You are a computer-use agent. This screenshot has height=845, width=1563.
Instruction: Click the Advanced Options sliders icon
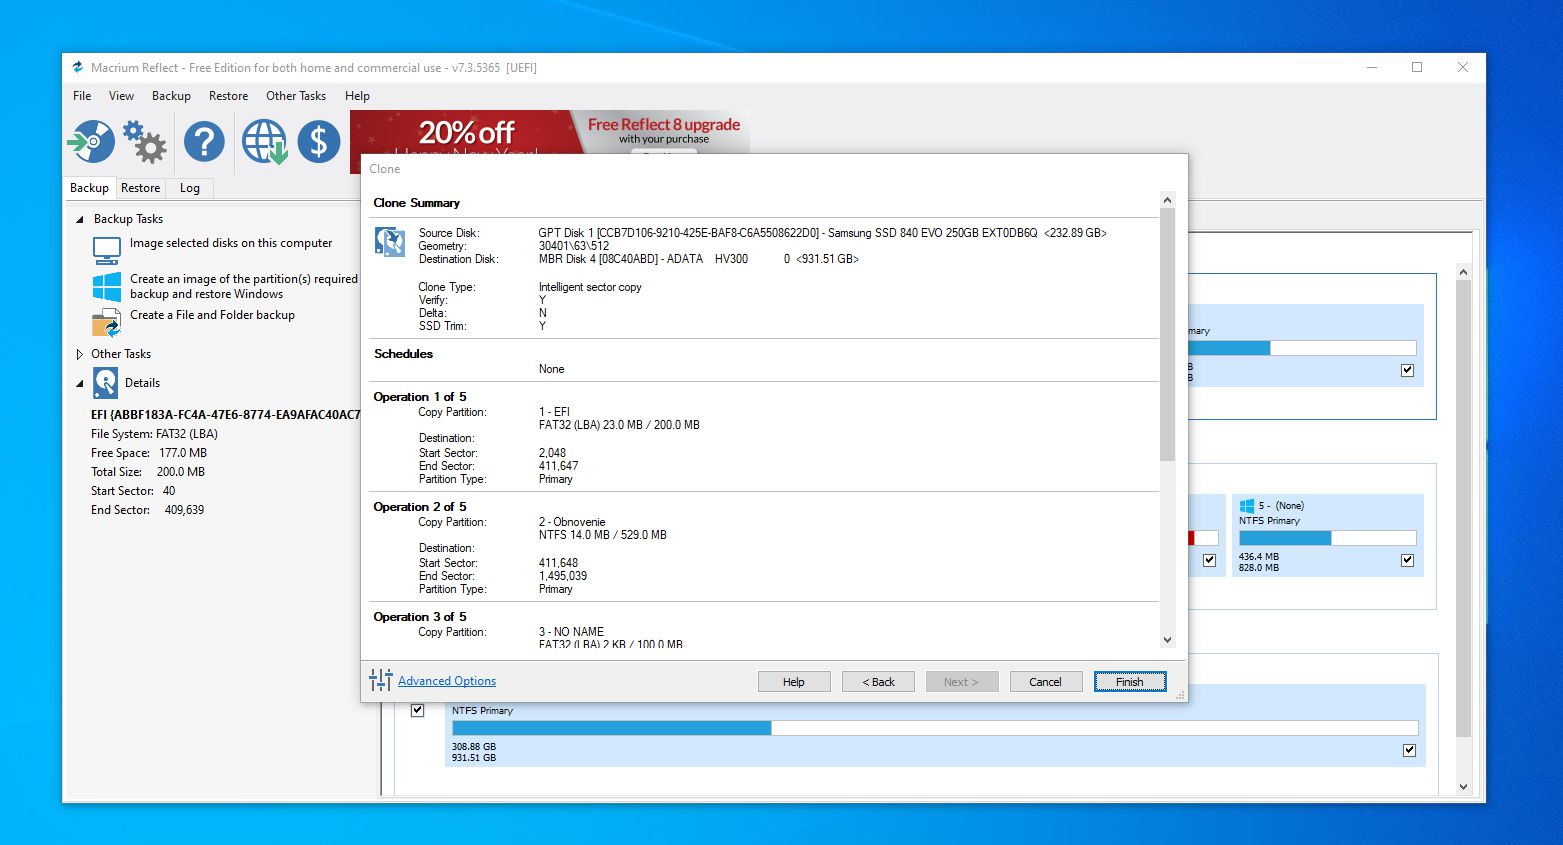coord(381,681)
